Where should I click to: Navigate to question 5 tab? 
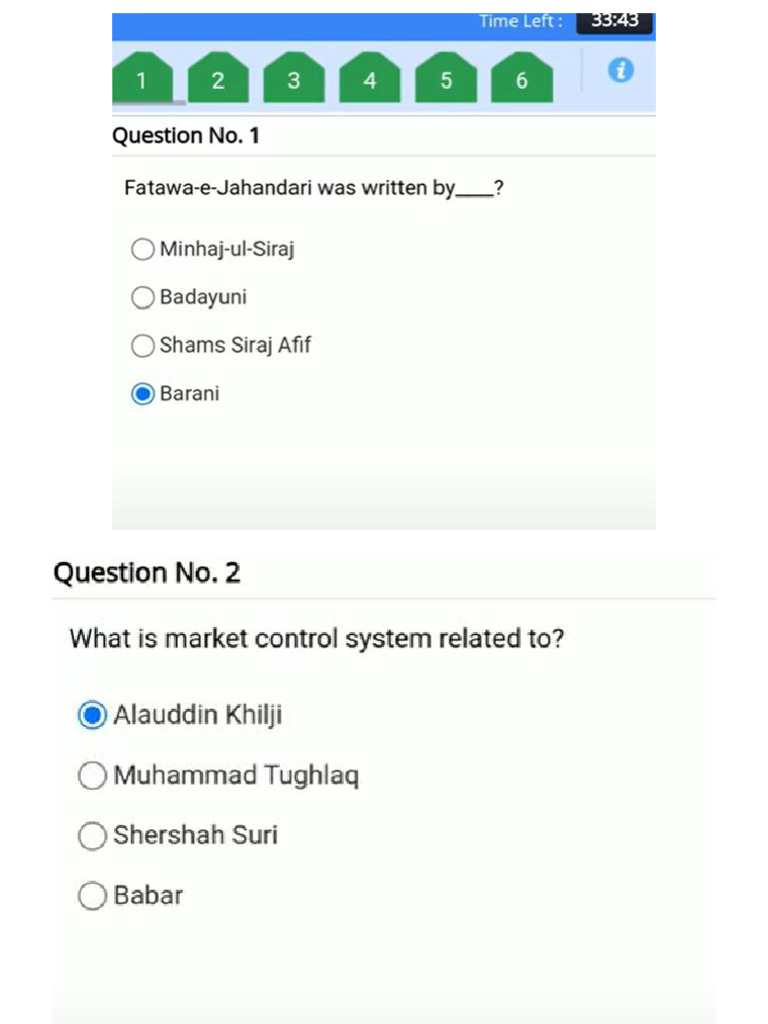[x=446, y=80]
